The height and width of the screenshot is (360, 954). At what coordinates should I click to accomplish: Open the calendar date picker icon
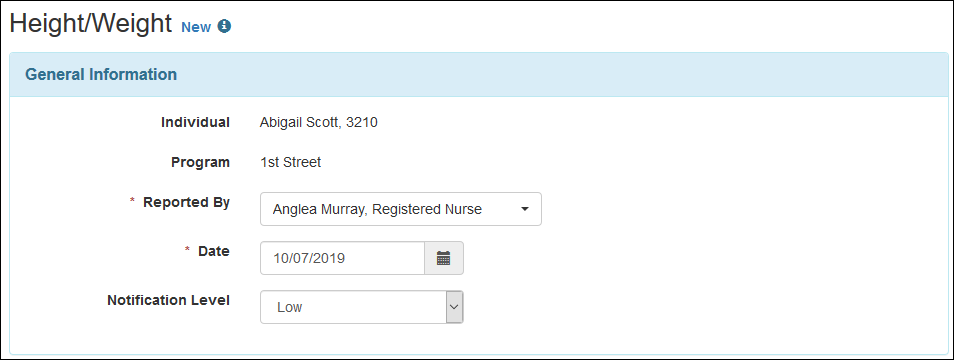coord(444,258)
